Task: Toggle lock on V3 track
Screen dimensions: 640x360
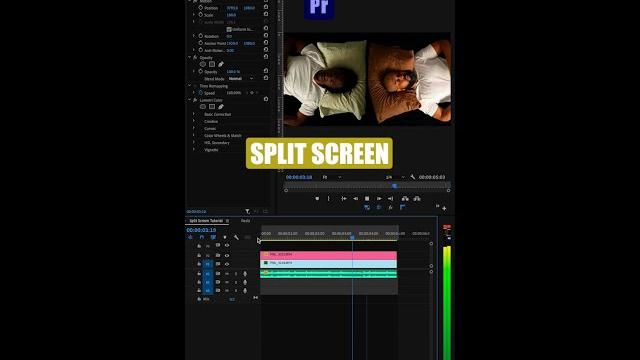Action: [199, 246]
